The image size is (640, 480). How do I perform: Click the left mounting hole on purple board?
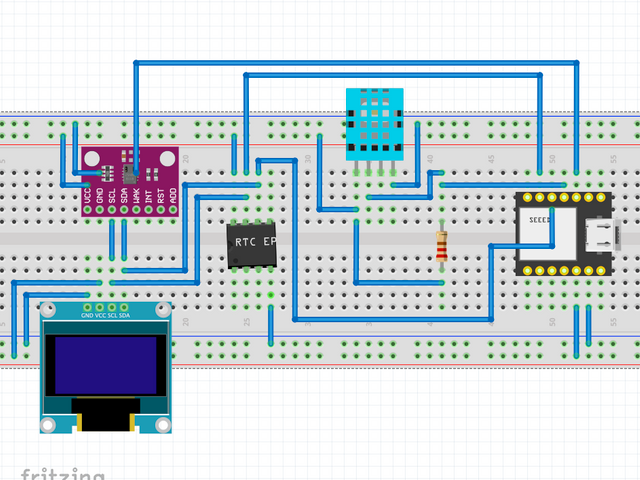coord(92,158)
